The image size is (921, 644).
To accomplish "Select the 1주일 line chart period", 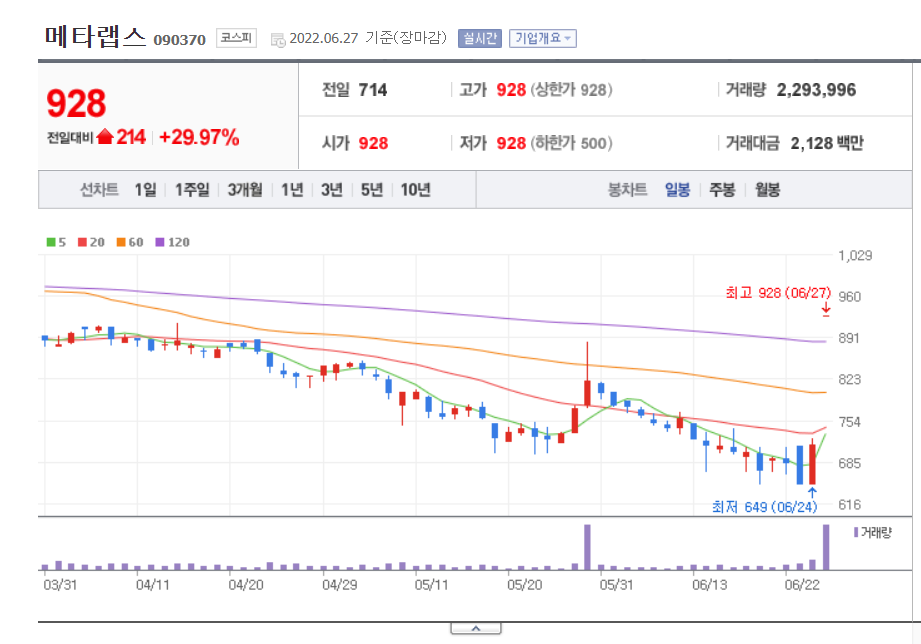I will [192, 190].
